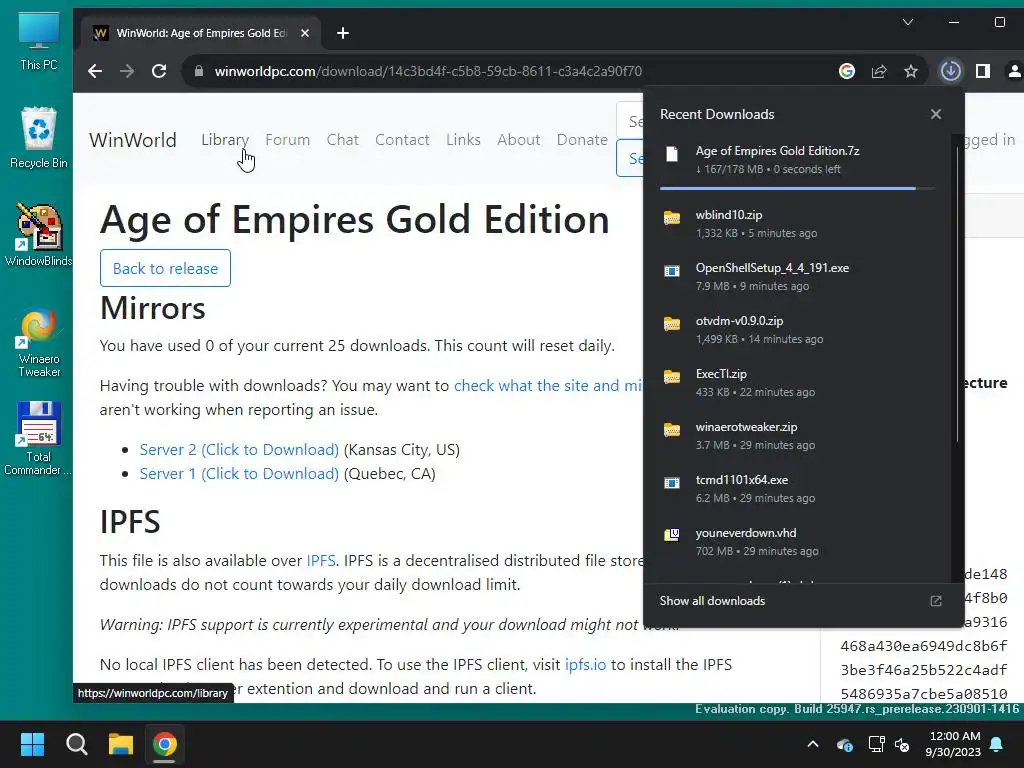Click Back to release button
Screen dimensions: 1024x768
pyautogui.click(x=165, y=268)
